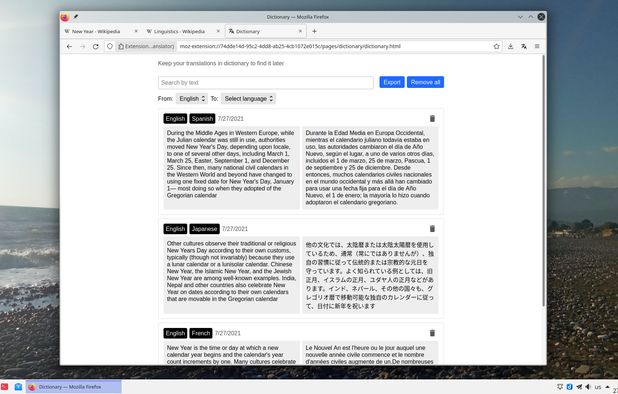Close the Linguistics Wikipedia tab

218,31
